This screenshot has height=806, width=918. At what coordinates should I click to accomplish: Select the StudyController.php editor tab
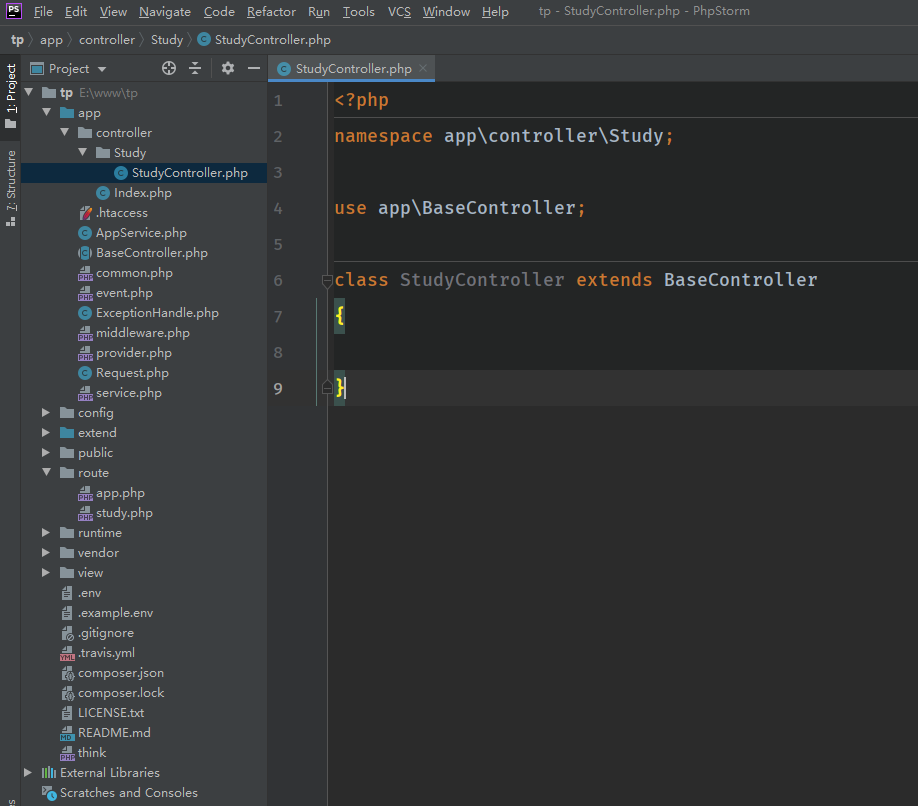(351, 68)
